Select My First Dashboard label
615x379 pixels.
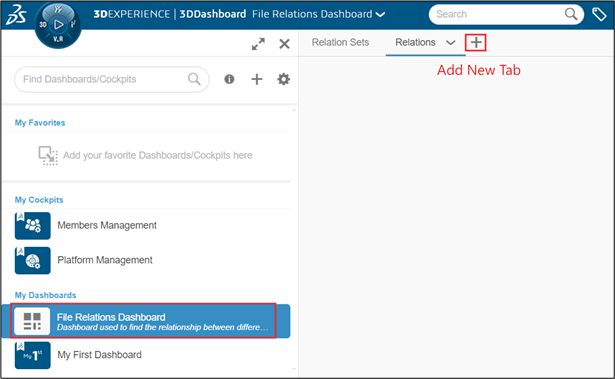(x=99, y=355)
